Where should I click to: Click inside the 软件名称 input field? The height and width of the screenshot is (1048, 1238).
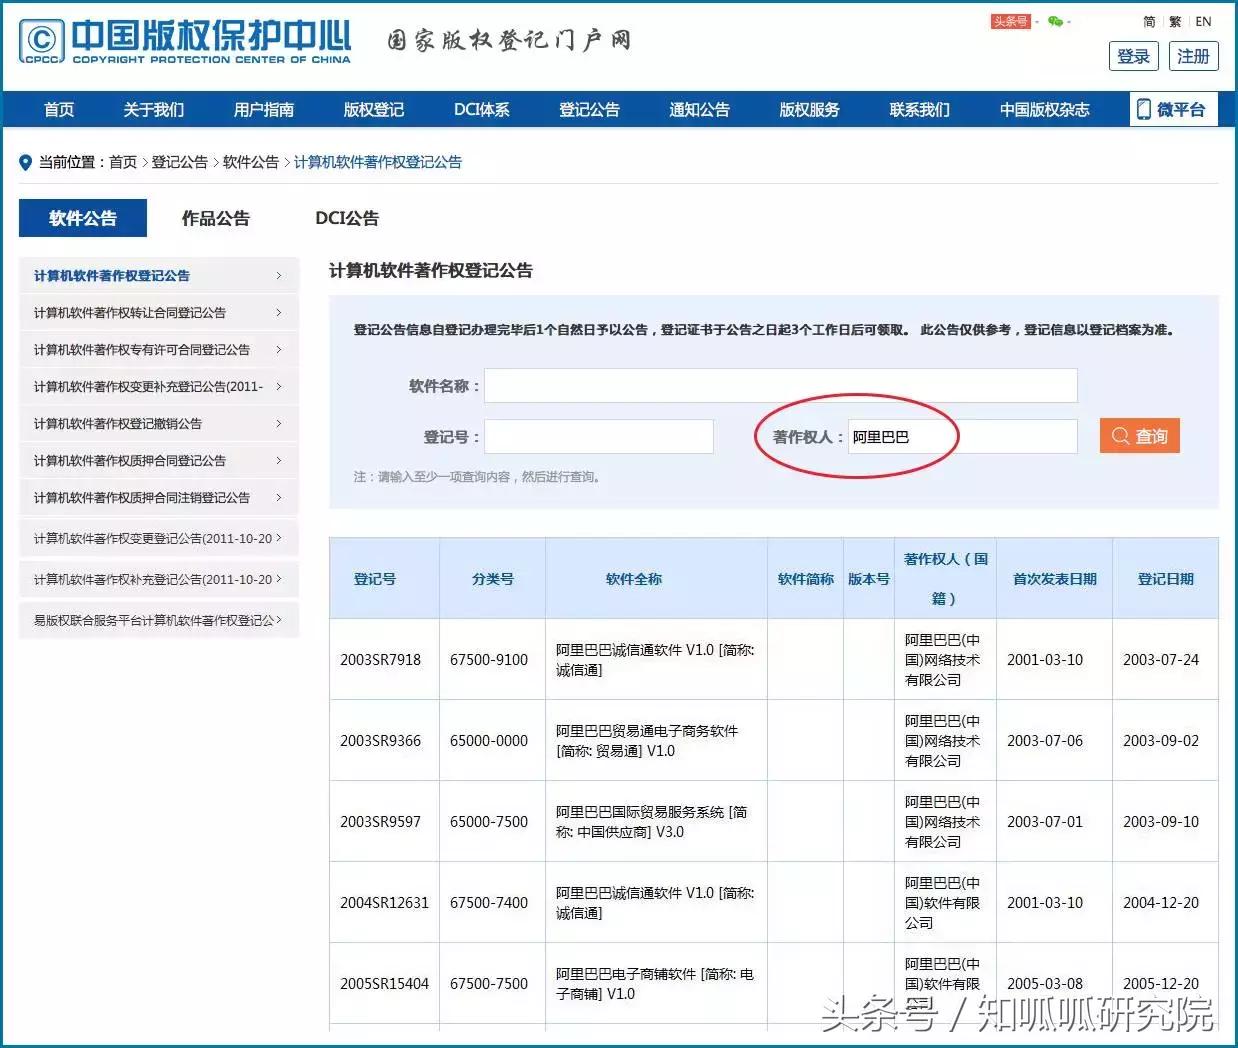780,385
